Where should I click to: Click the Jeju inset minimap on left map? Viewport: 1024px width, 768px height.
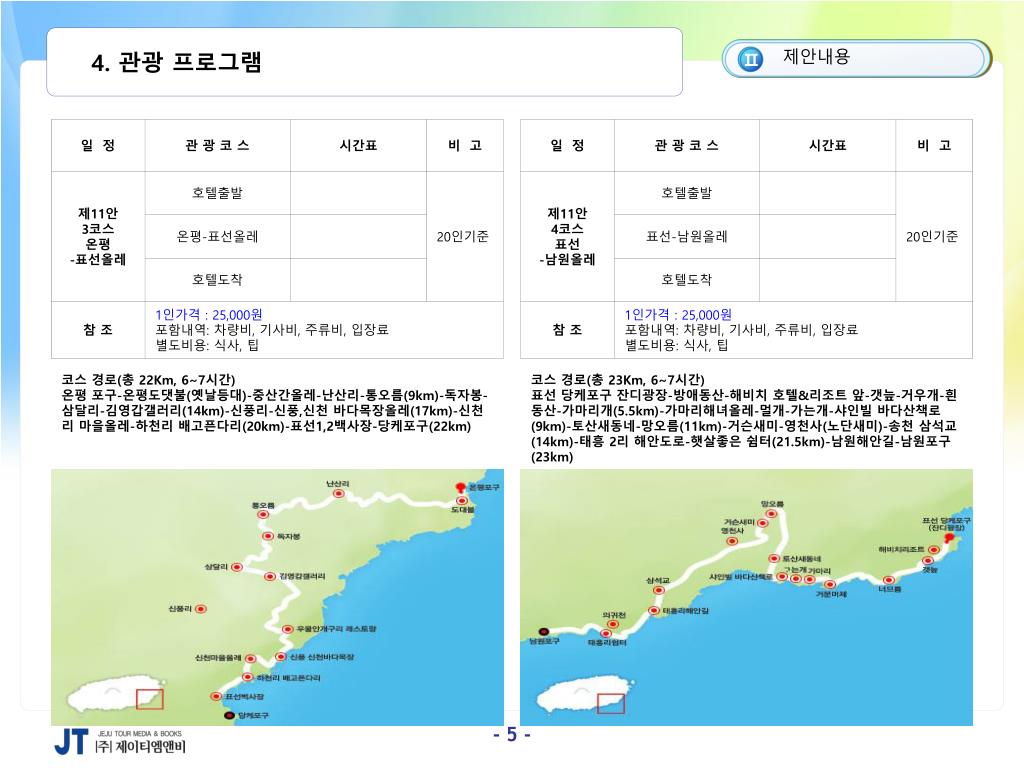[x=116, y=697]
